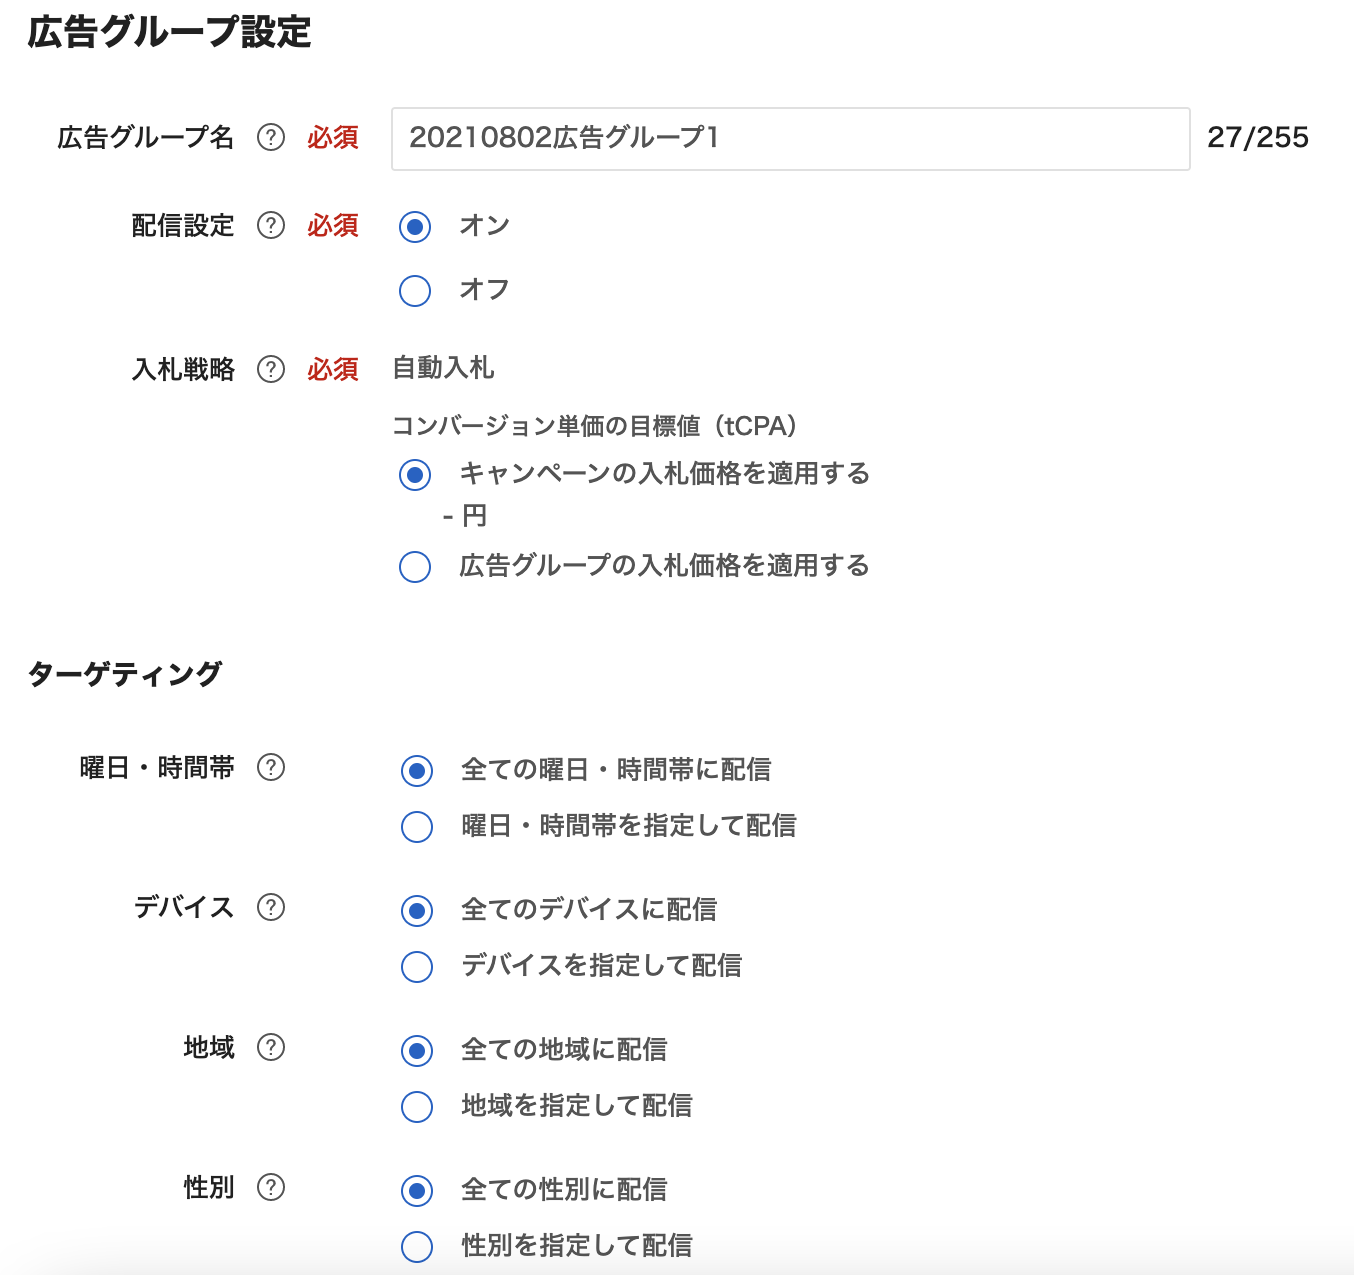Show help tooltip for 曜日・時間帯
Image resolution: width=1354 pixels, height=1275 pixels.
271,768
